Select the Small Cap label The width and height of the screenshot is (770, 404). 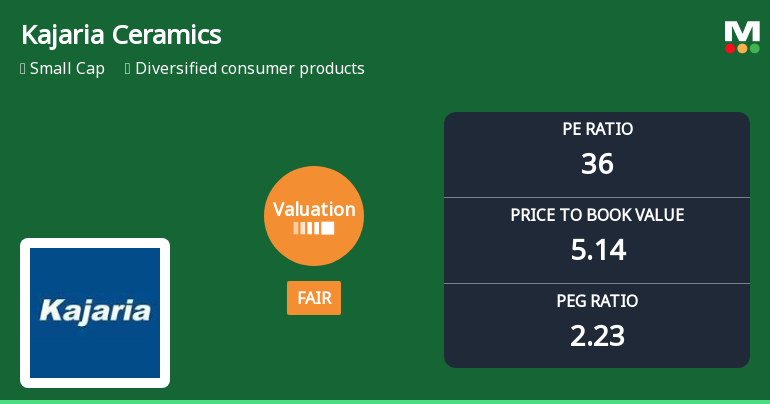click(x=67, y=69)
